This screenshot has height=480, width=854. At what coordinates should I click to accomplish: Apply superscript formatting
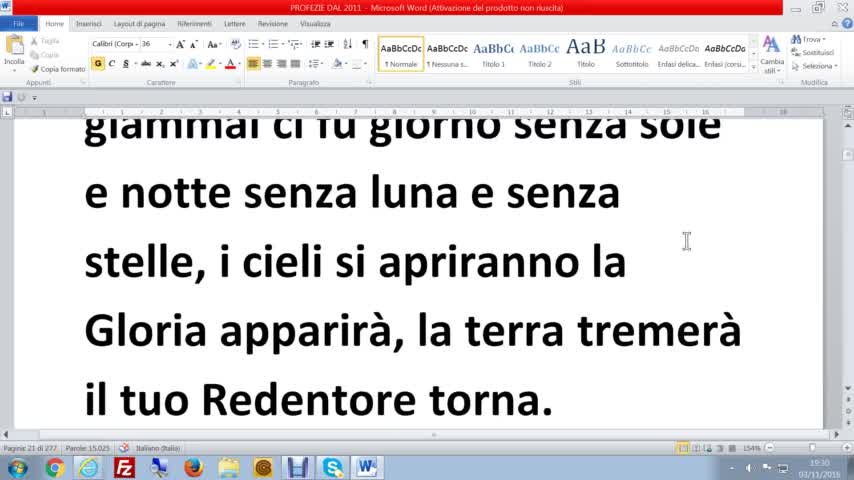(x=174, y=64)
